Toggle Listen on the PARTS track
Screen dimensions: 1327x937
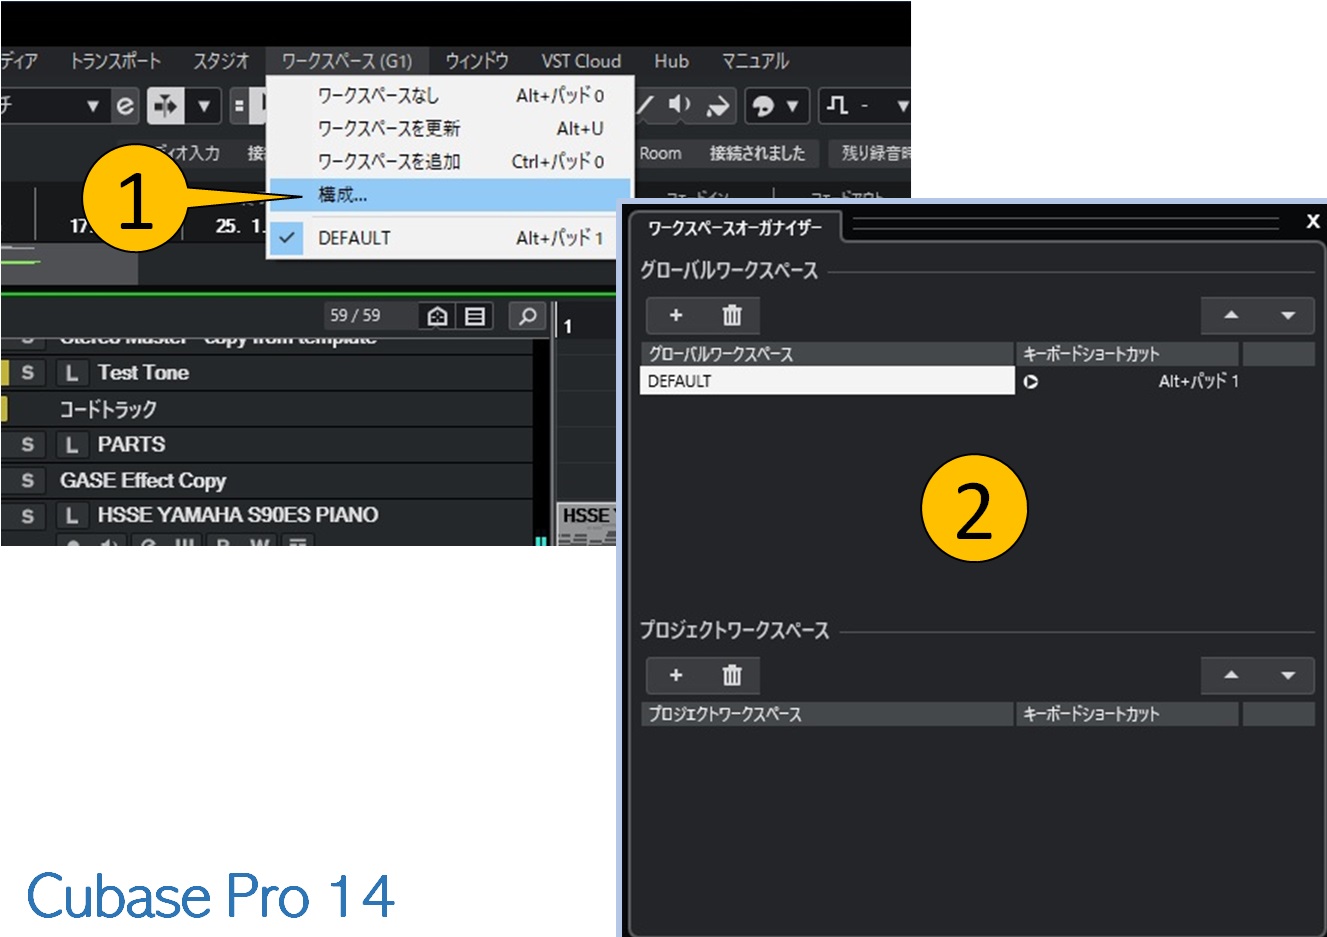(72, 444)
